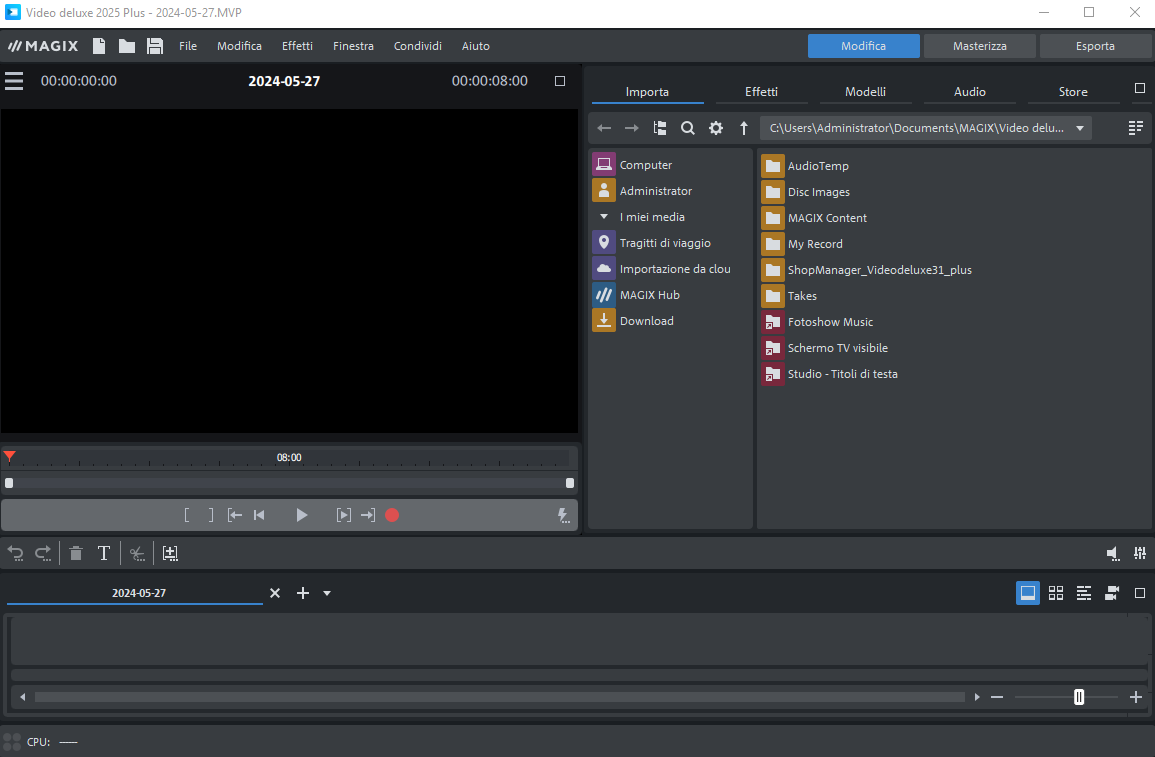The height and width of the screenshot is (757, 1155).
Task: Switch to storyboard mode view
Action: [1028, 593]
